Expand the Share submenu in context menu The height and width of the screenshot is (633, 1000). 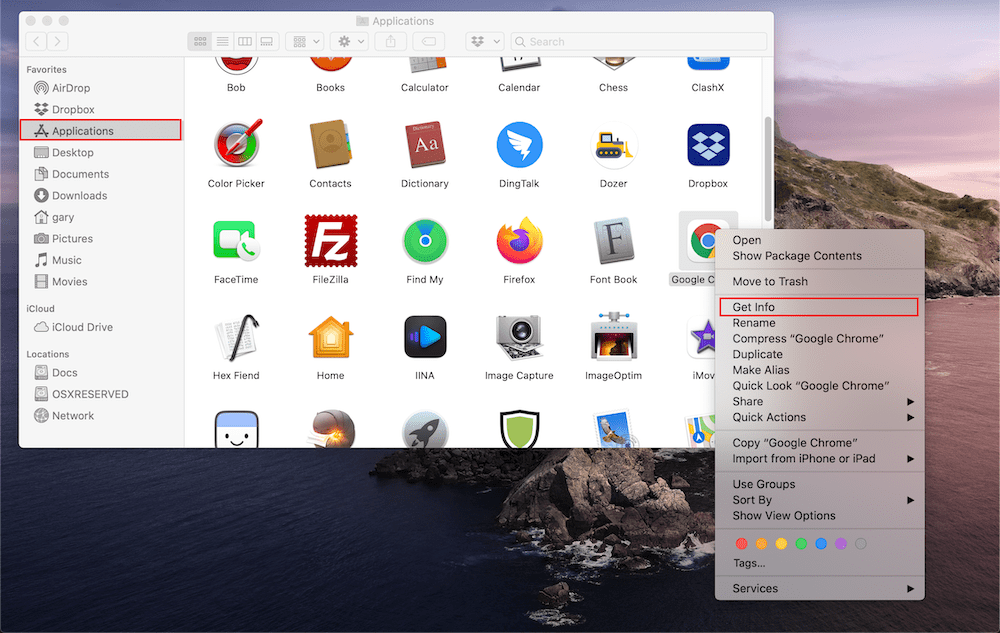(820, 402)
